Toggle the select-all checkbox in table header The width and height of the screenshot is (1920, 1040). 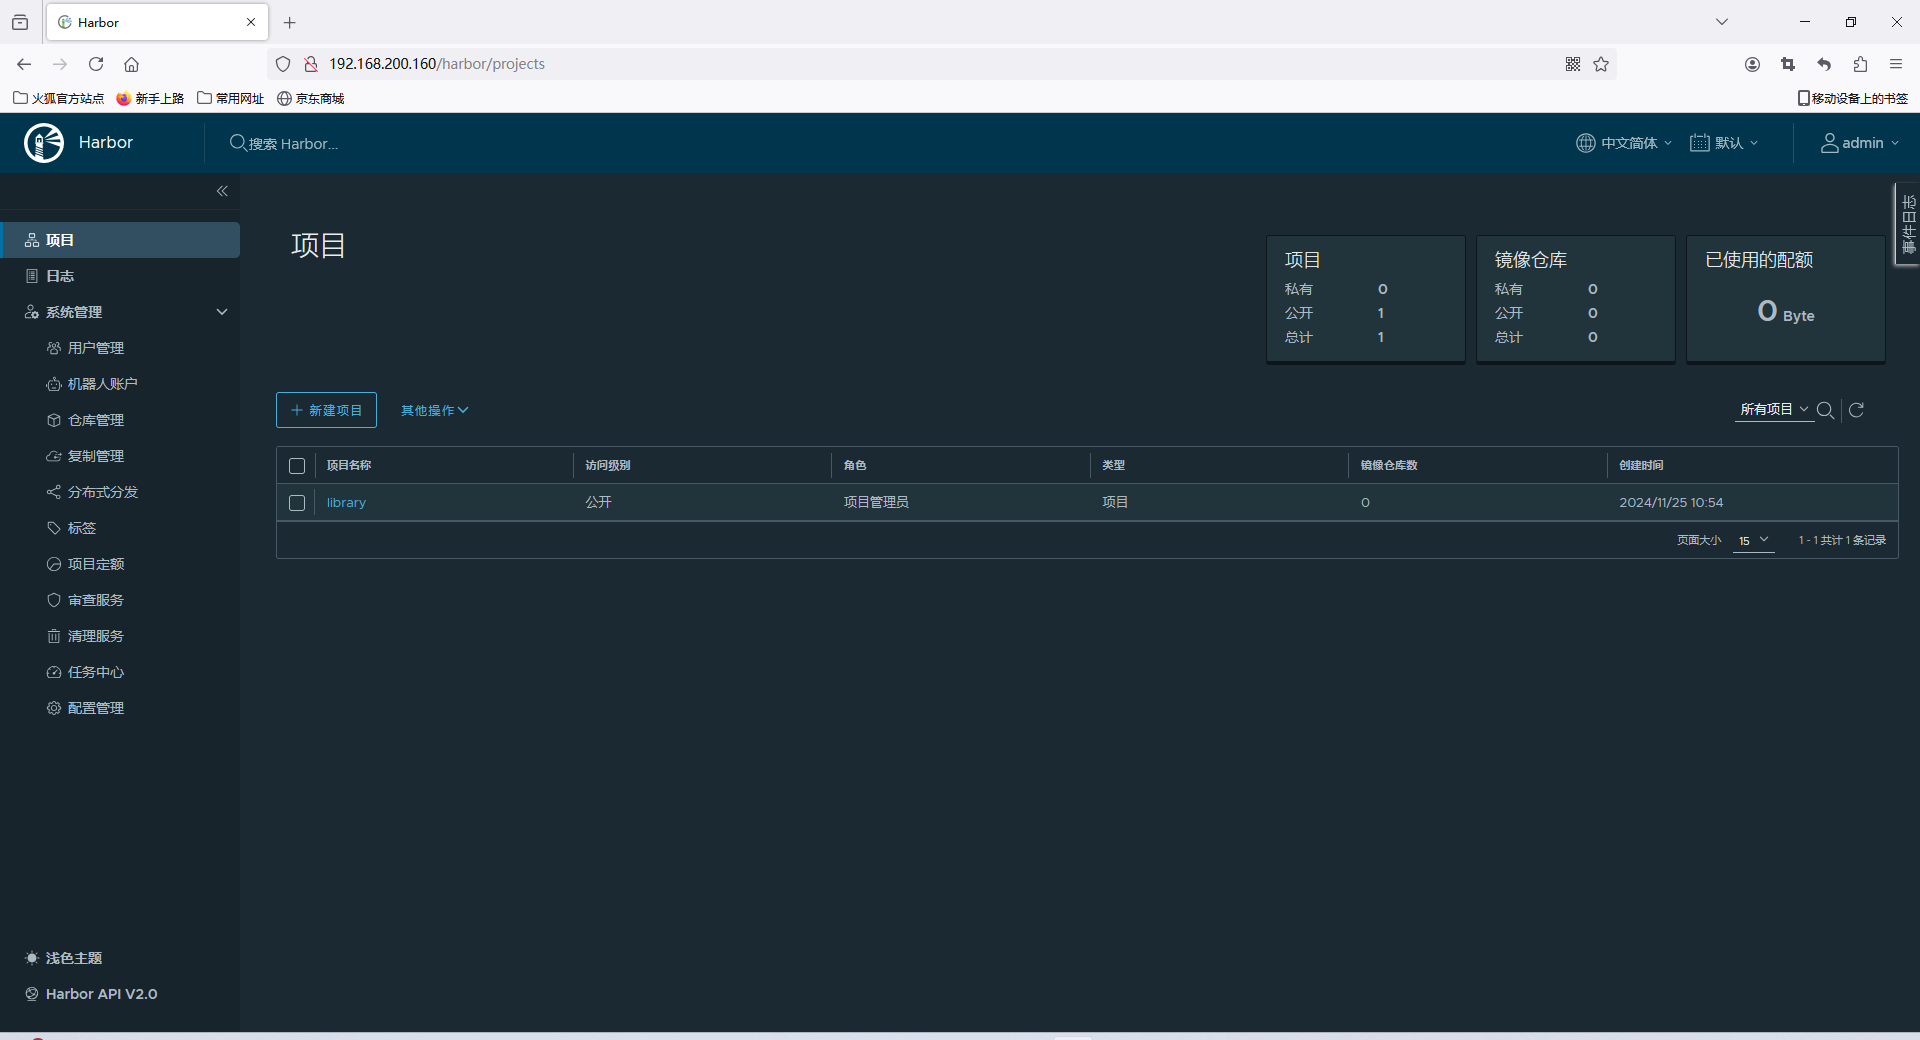coord(297,466)
